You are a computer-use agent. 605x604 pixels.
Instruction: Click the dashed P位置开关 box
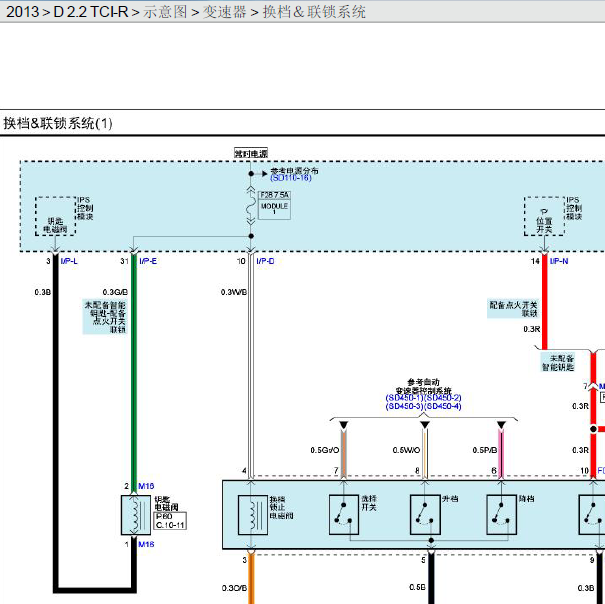click(x=544, y=216)
